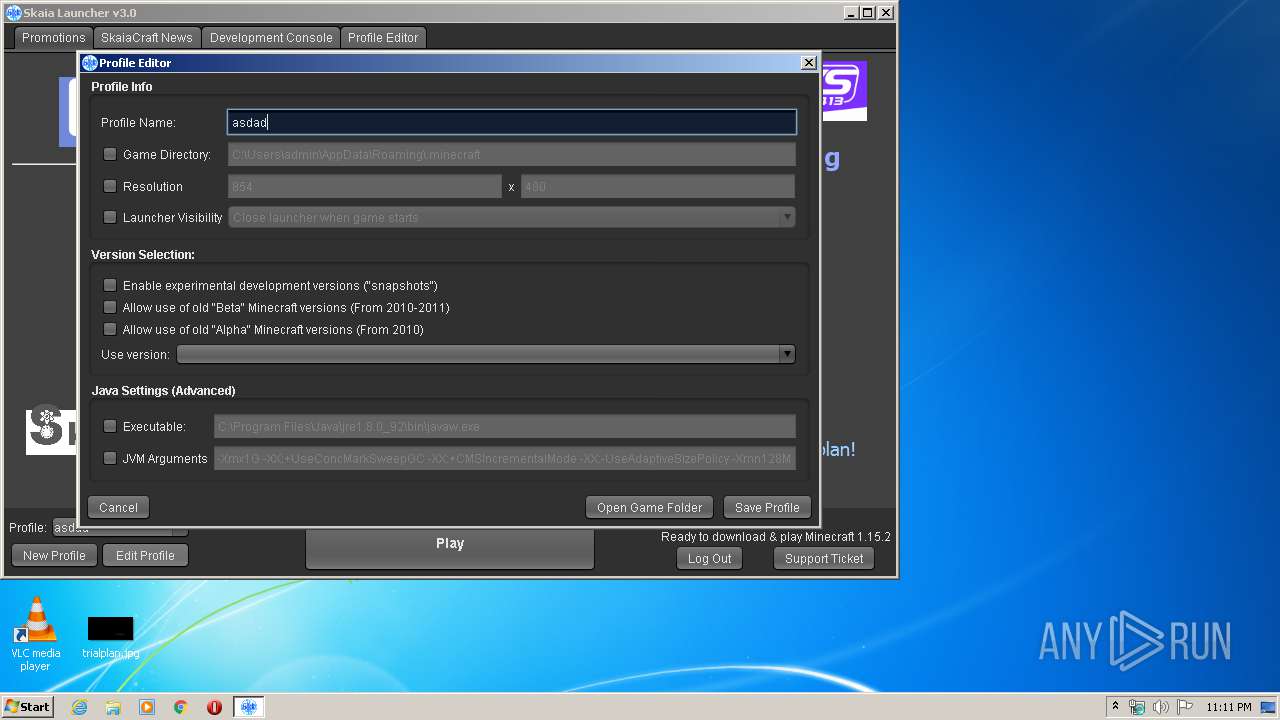Open Launcher Visibility dropdown
The height and width of the screenshot is (720, 1280).
point(512,217)
